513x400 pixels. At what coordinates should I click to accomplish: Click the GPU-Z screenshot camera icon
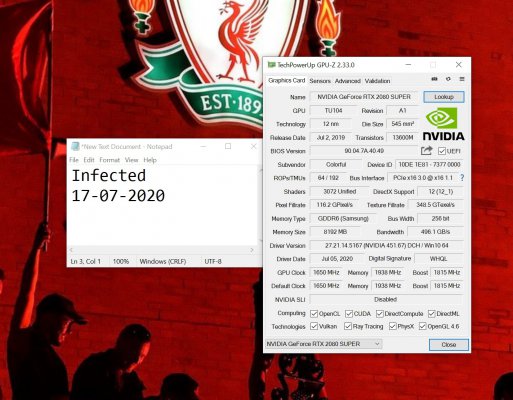[434, 79]
